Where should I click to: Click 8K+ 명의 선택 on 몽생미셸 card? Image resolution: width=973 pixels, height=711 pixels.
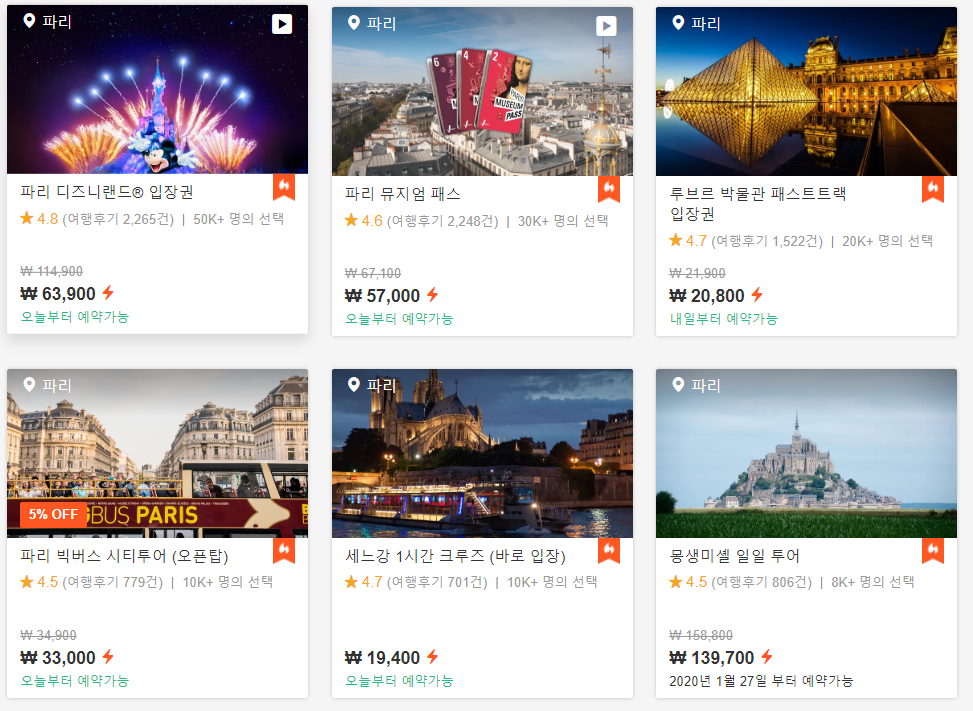(872, 582)
